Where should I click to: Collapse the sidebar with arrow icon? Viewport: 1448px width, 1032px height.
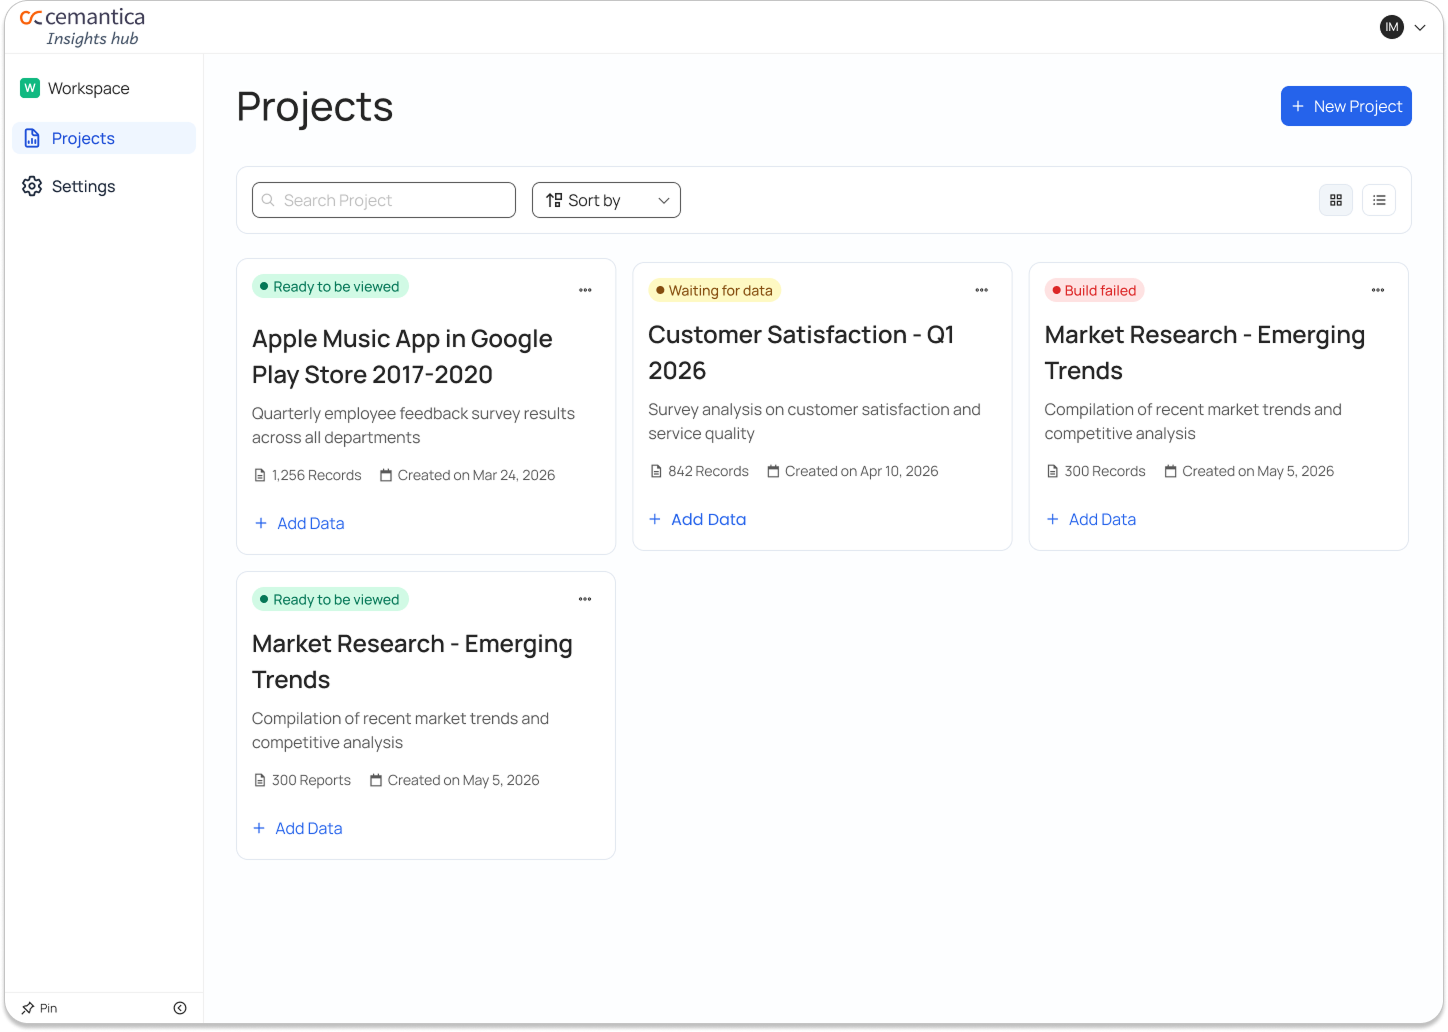tap(180, 1008)
